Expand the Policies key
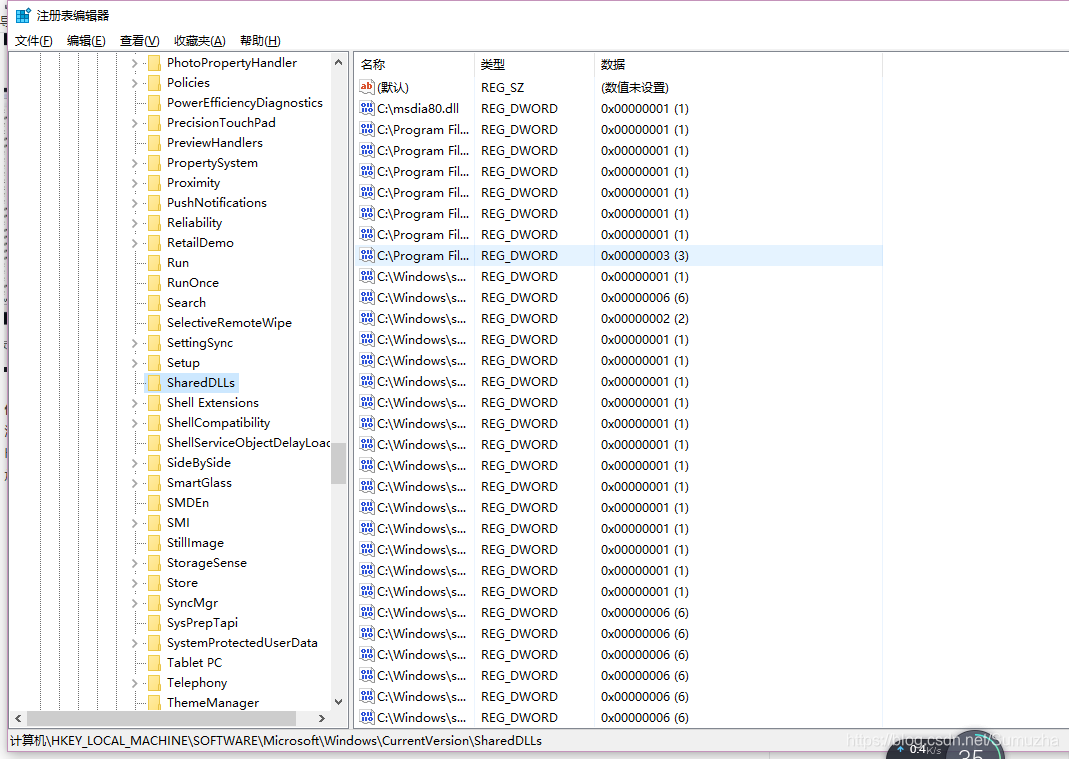 134,83
